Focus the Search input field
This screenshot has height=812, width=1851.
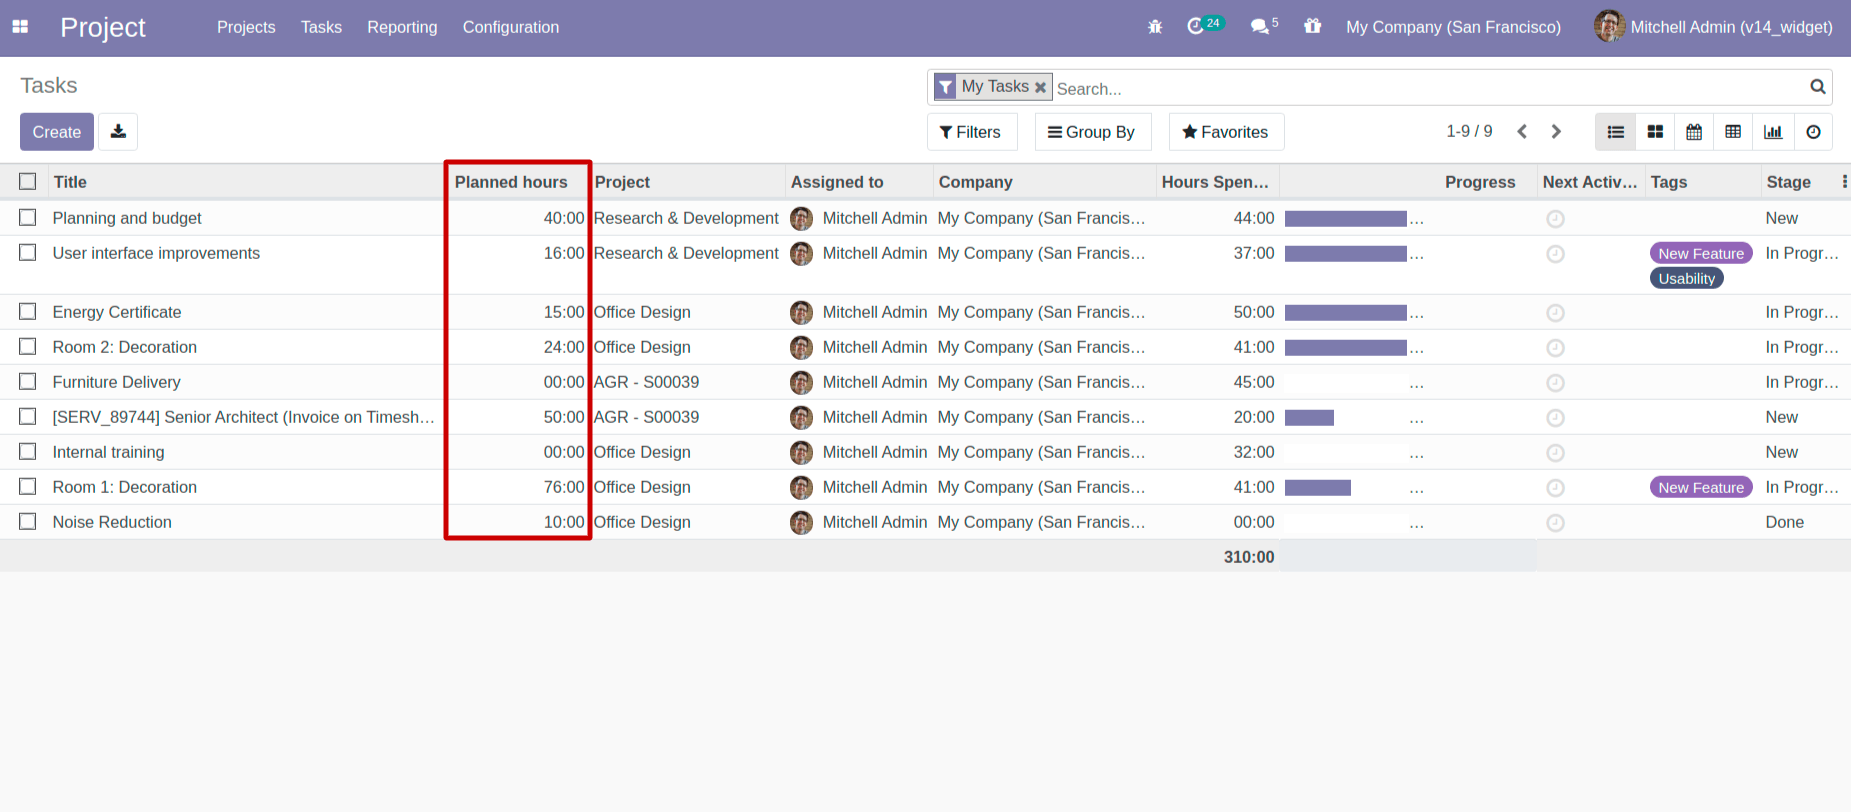[x=1430, y=88]
